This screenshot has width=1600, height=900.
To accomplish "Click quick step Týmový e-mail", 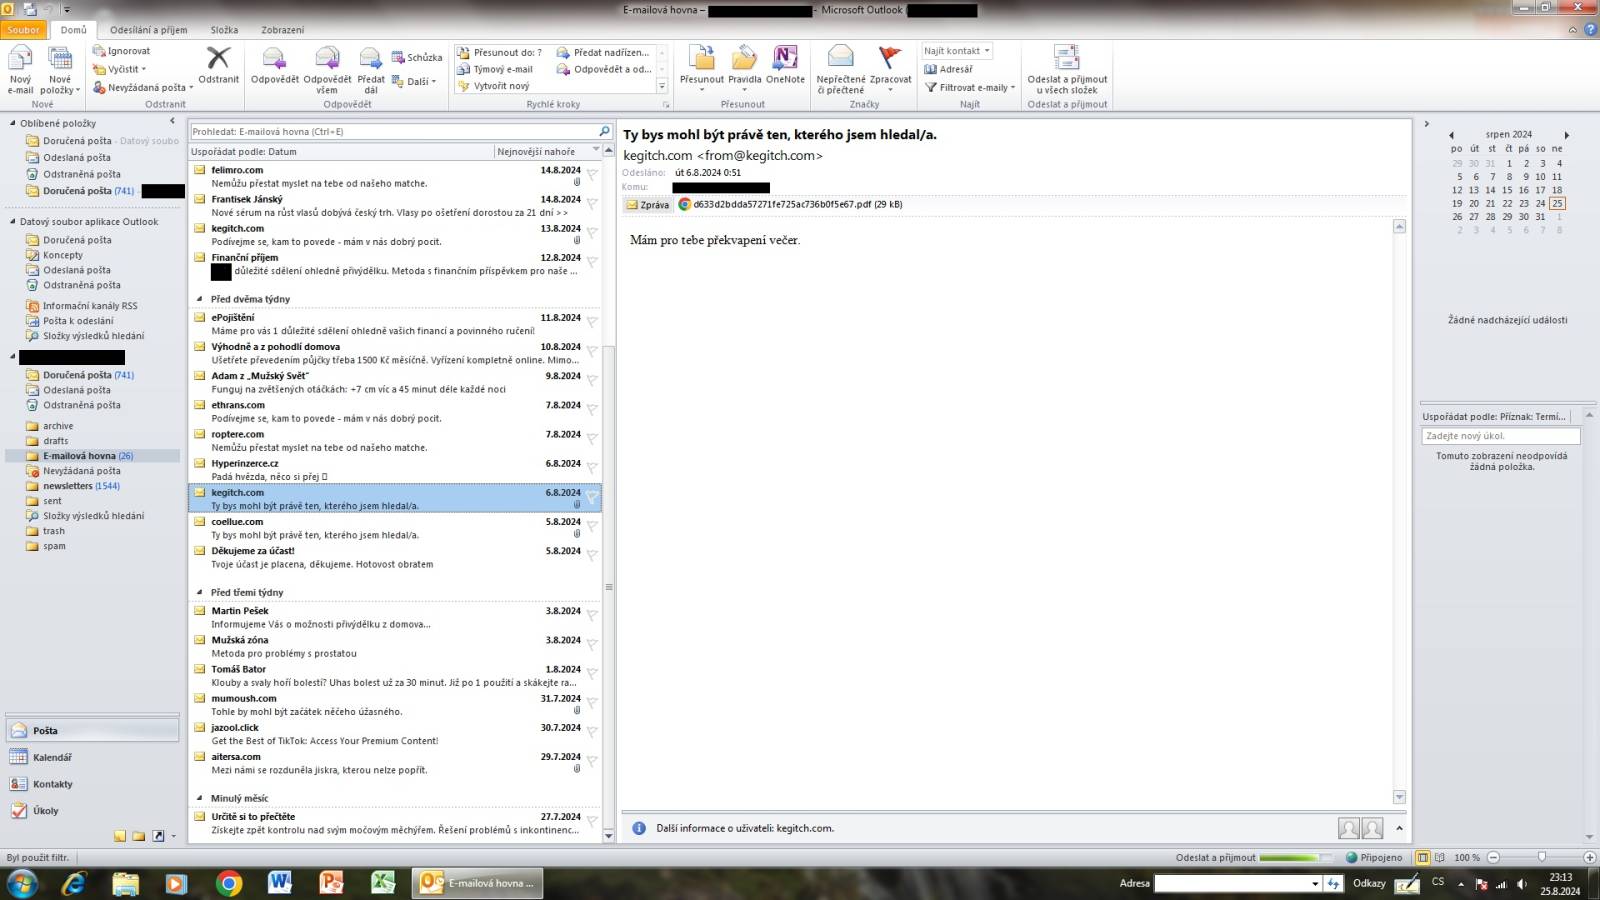I will (495, 69).
